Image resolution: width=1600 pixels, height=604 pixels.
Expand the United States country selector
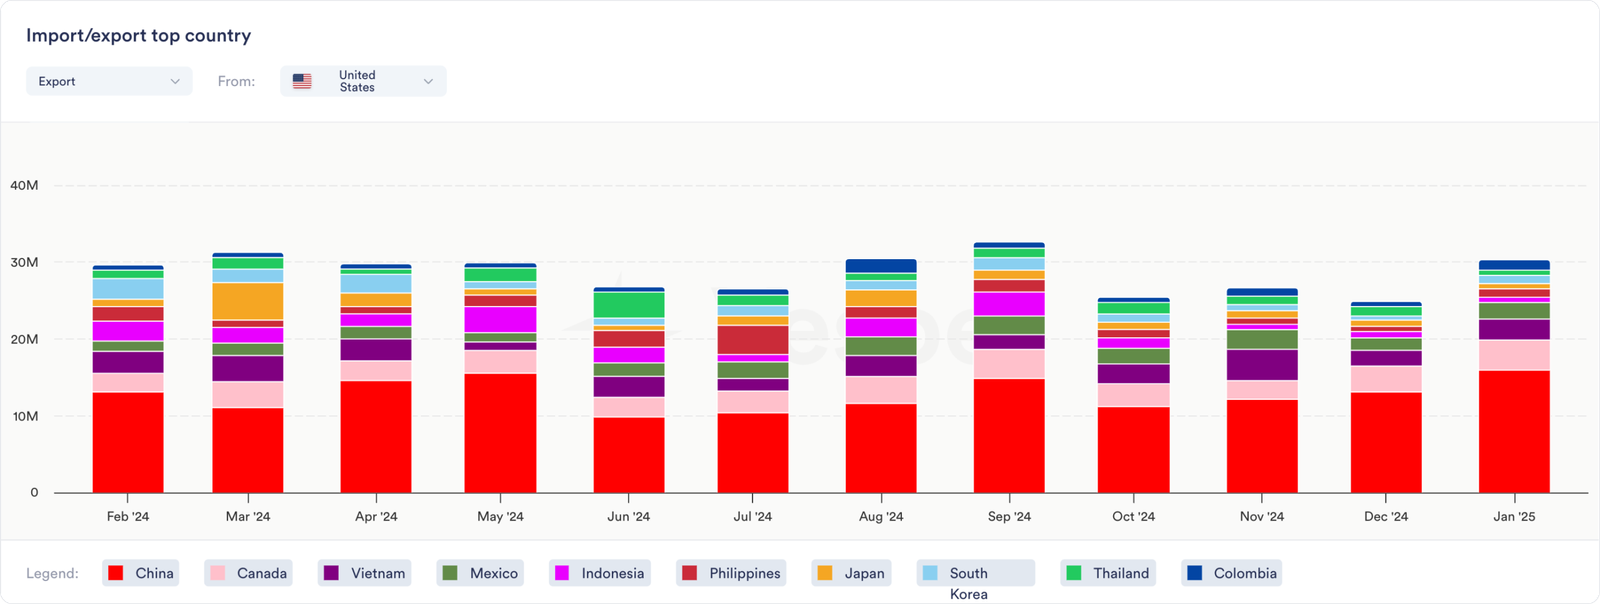pyautogui.click(x=363, y=81)
